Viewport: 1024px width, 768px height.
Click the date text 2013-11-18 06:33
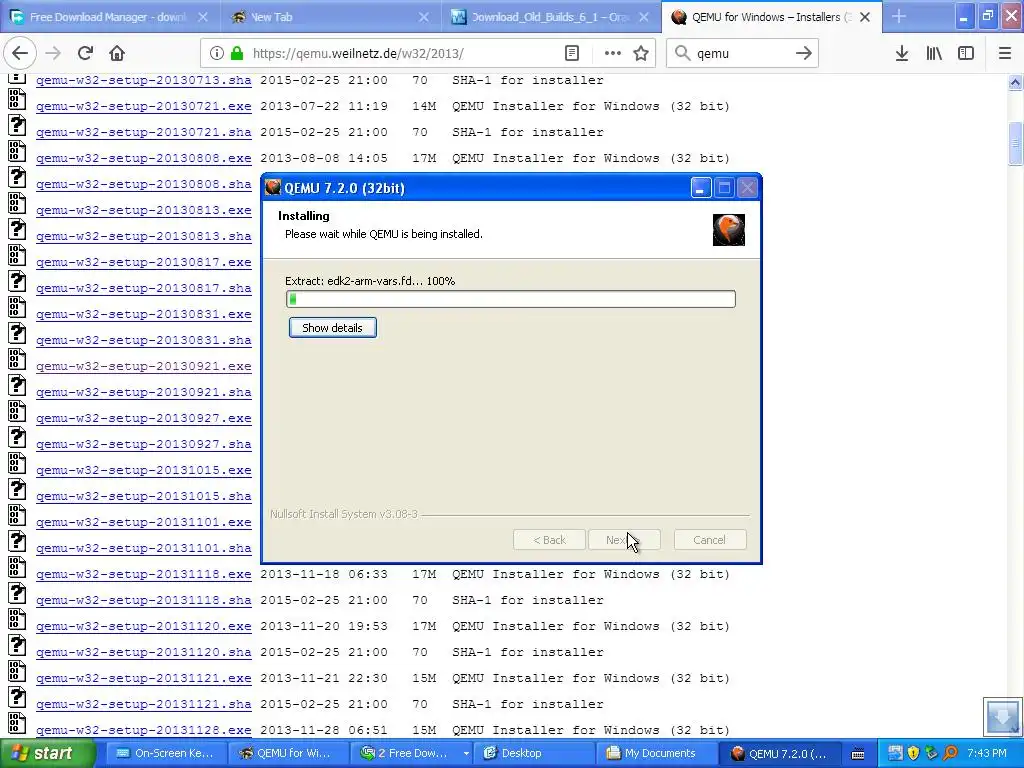click(324, 575)
